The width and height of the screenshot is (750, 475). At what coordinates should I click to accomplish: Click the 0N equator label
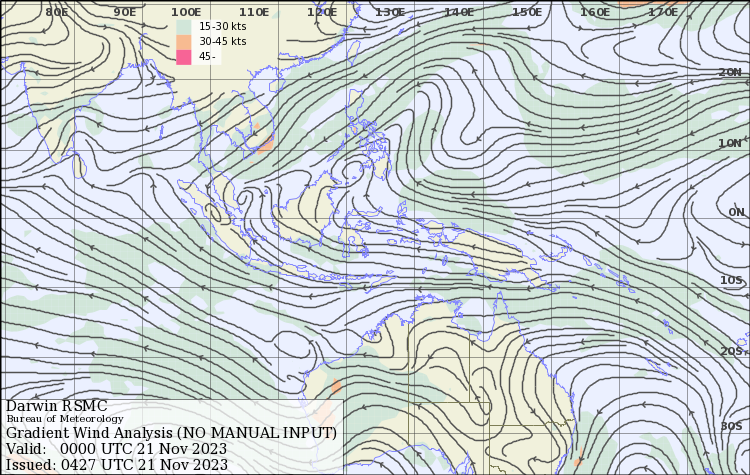(x=736, y=212)
